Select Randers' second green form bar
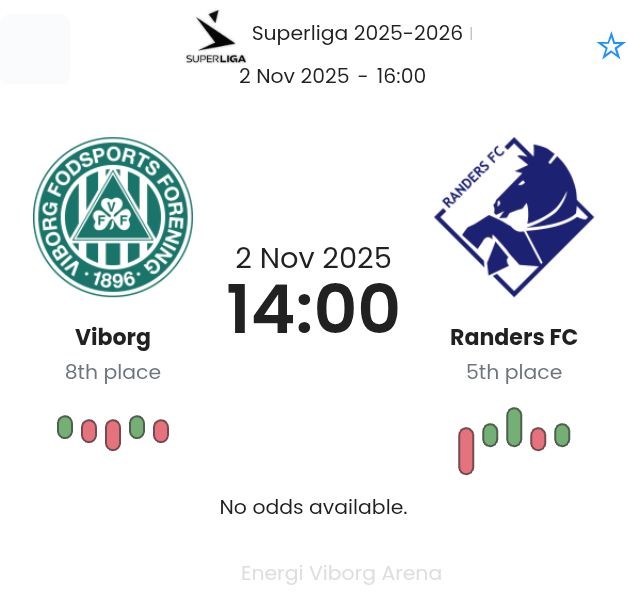 pyautogui.click(x=490, y=435)
